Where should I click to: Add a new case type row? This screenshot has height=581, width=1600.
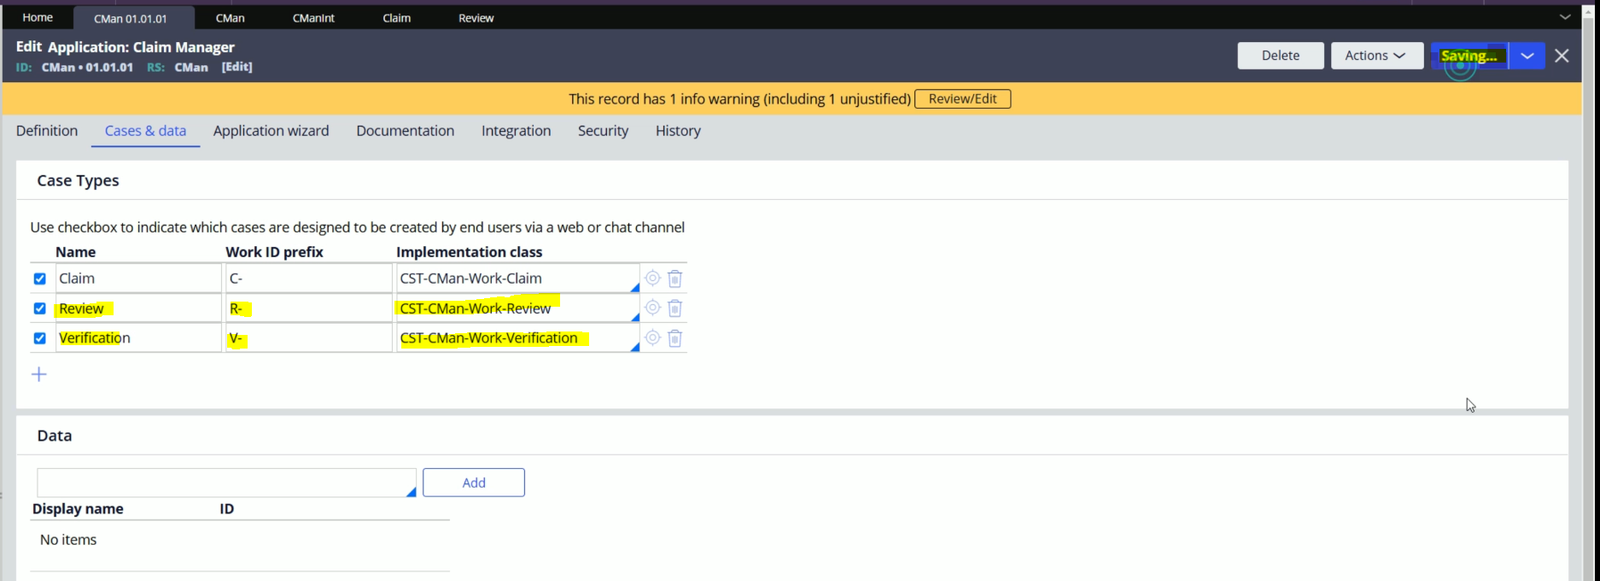coord(39,374)
